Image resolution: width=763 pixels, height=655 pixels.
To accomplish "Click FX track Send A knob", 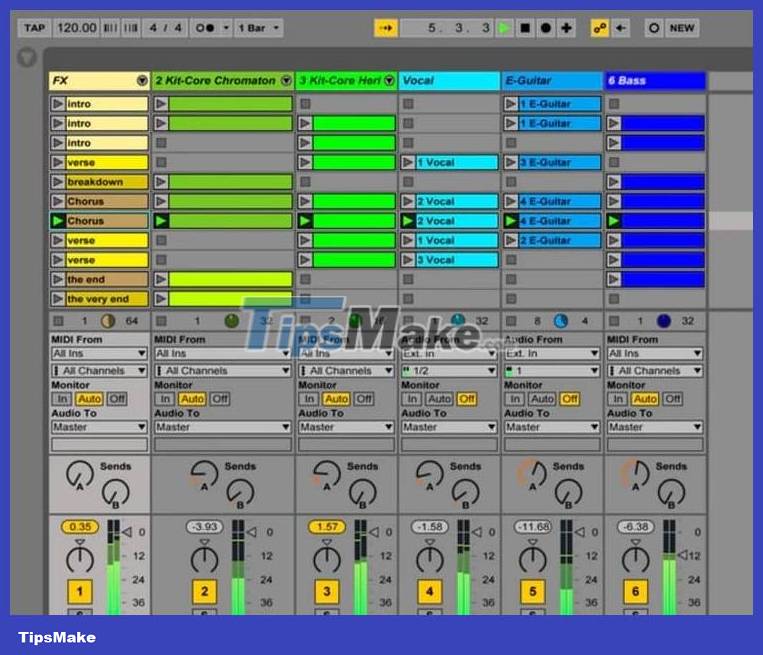I will coord(80,474).
